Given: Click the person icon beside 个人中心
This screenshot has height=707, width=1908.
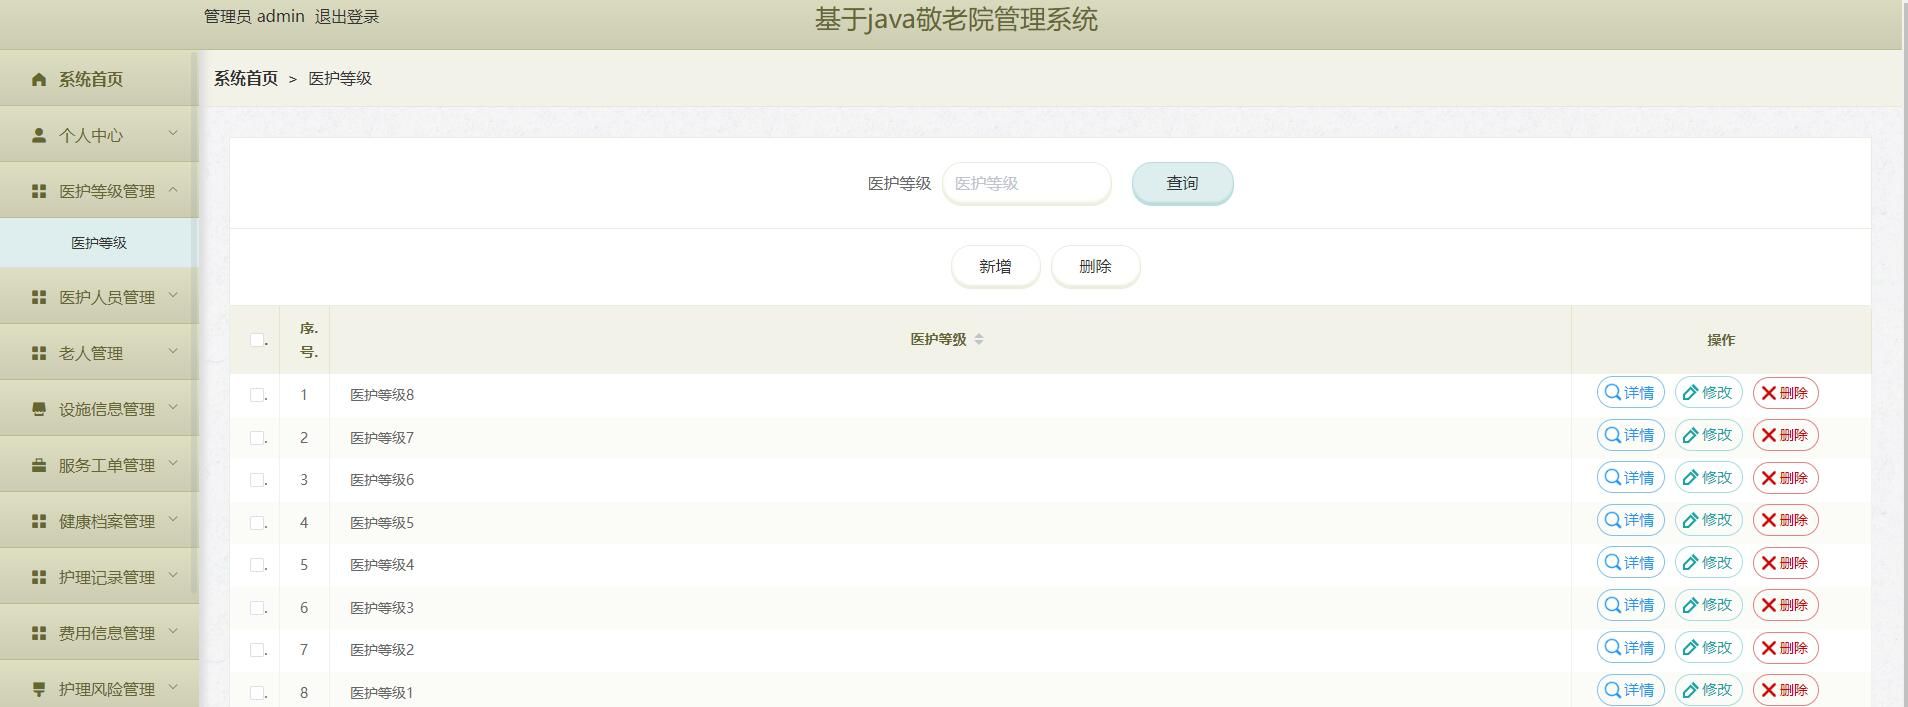Looking at the screenshot, I should [39, 135].
